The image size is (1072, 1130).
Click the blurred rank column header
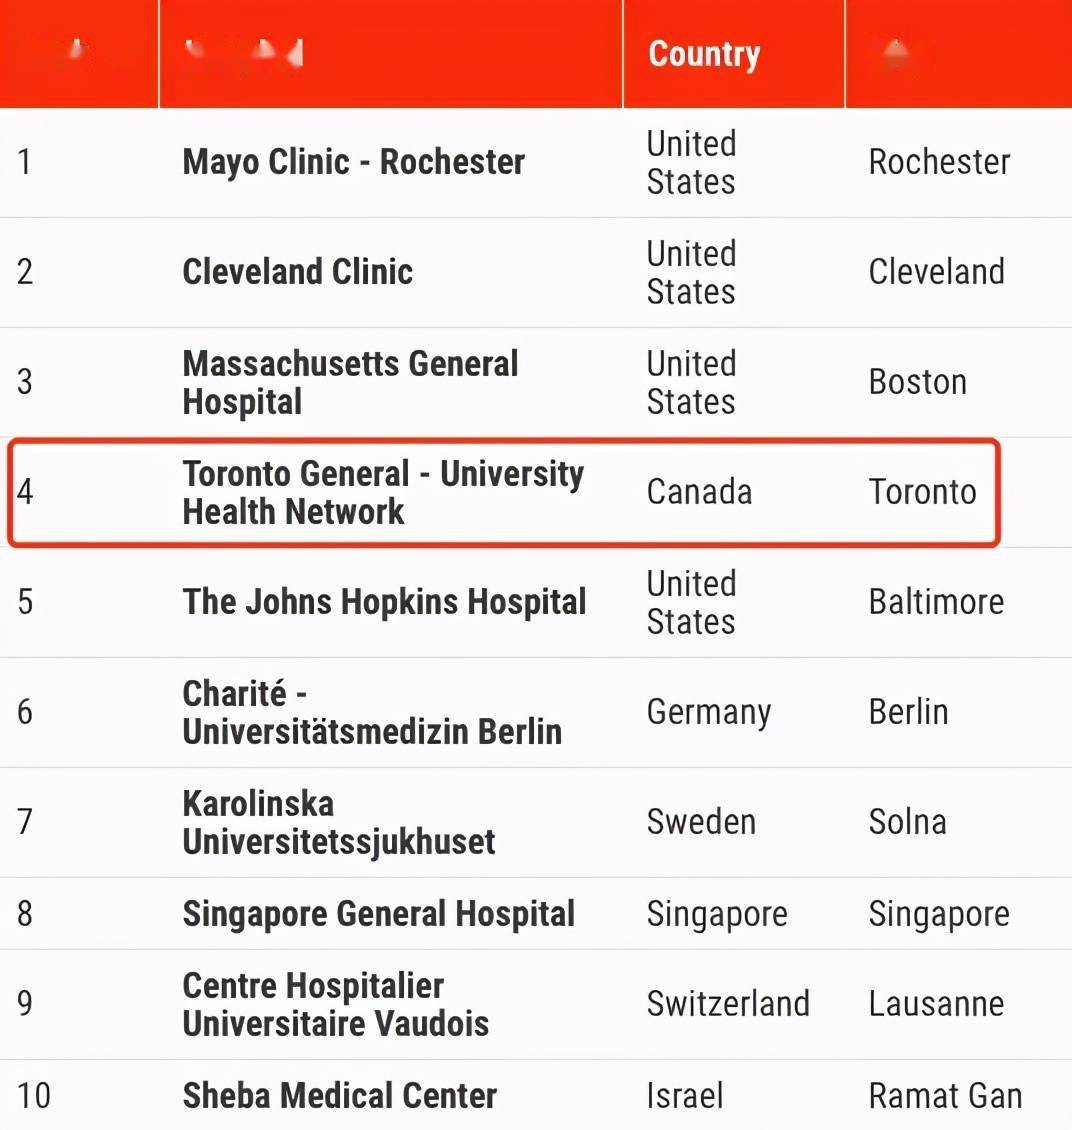coord(79,53)
